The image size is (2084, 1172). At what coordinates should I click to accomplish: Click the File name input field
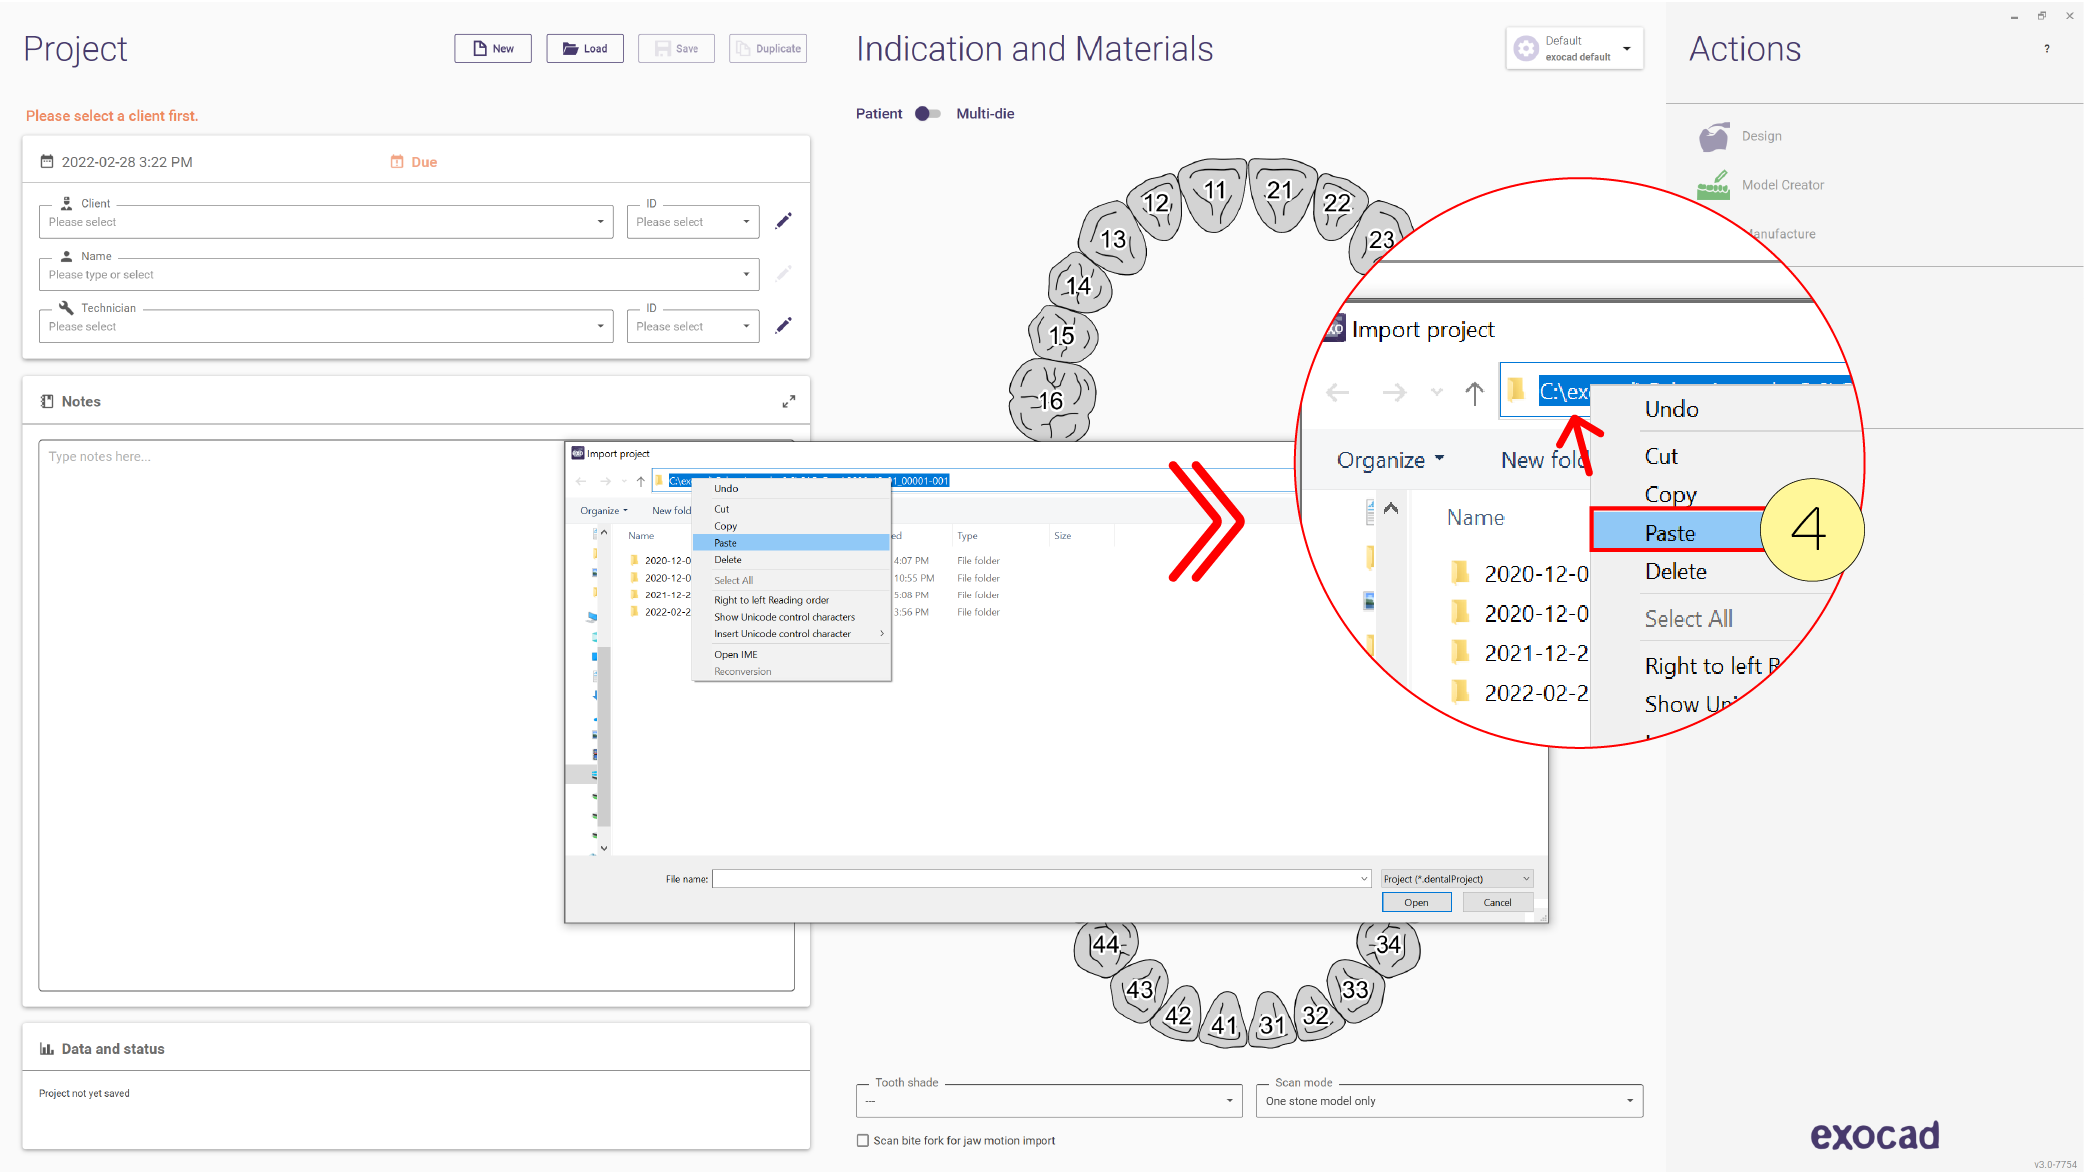(1041, 879)
